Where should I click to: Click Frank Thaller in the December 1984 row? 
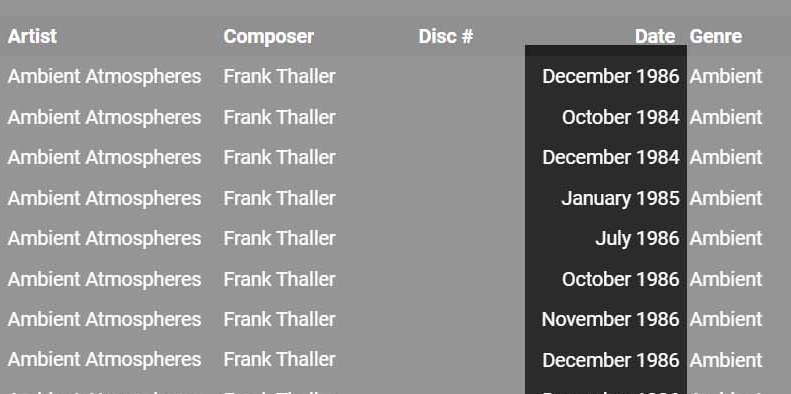[x=279, y=157]
